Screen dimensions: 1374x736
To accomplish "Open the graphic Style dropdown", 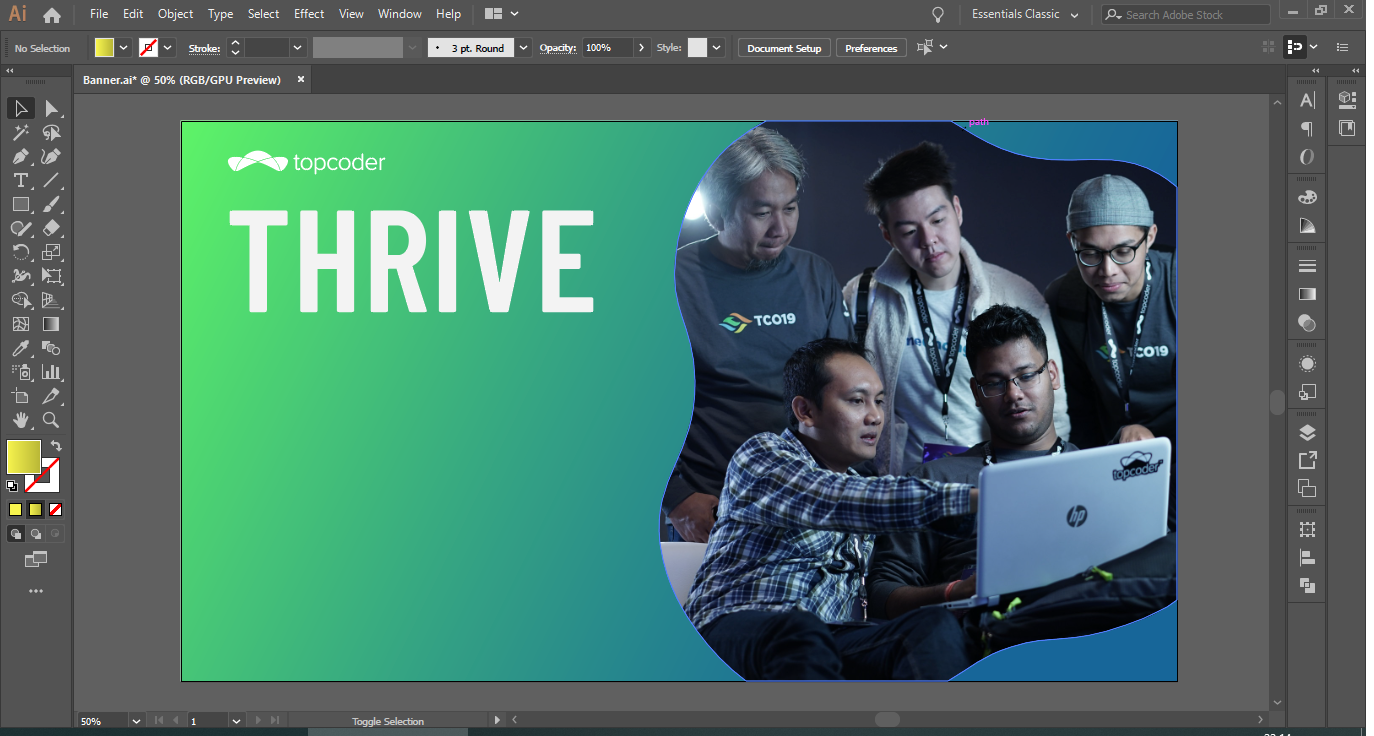I will [717, 48].
